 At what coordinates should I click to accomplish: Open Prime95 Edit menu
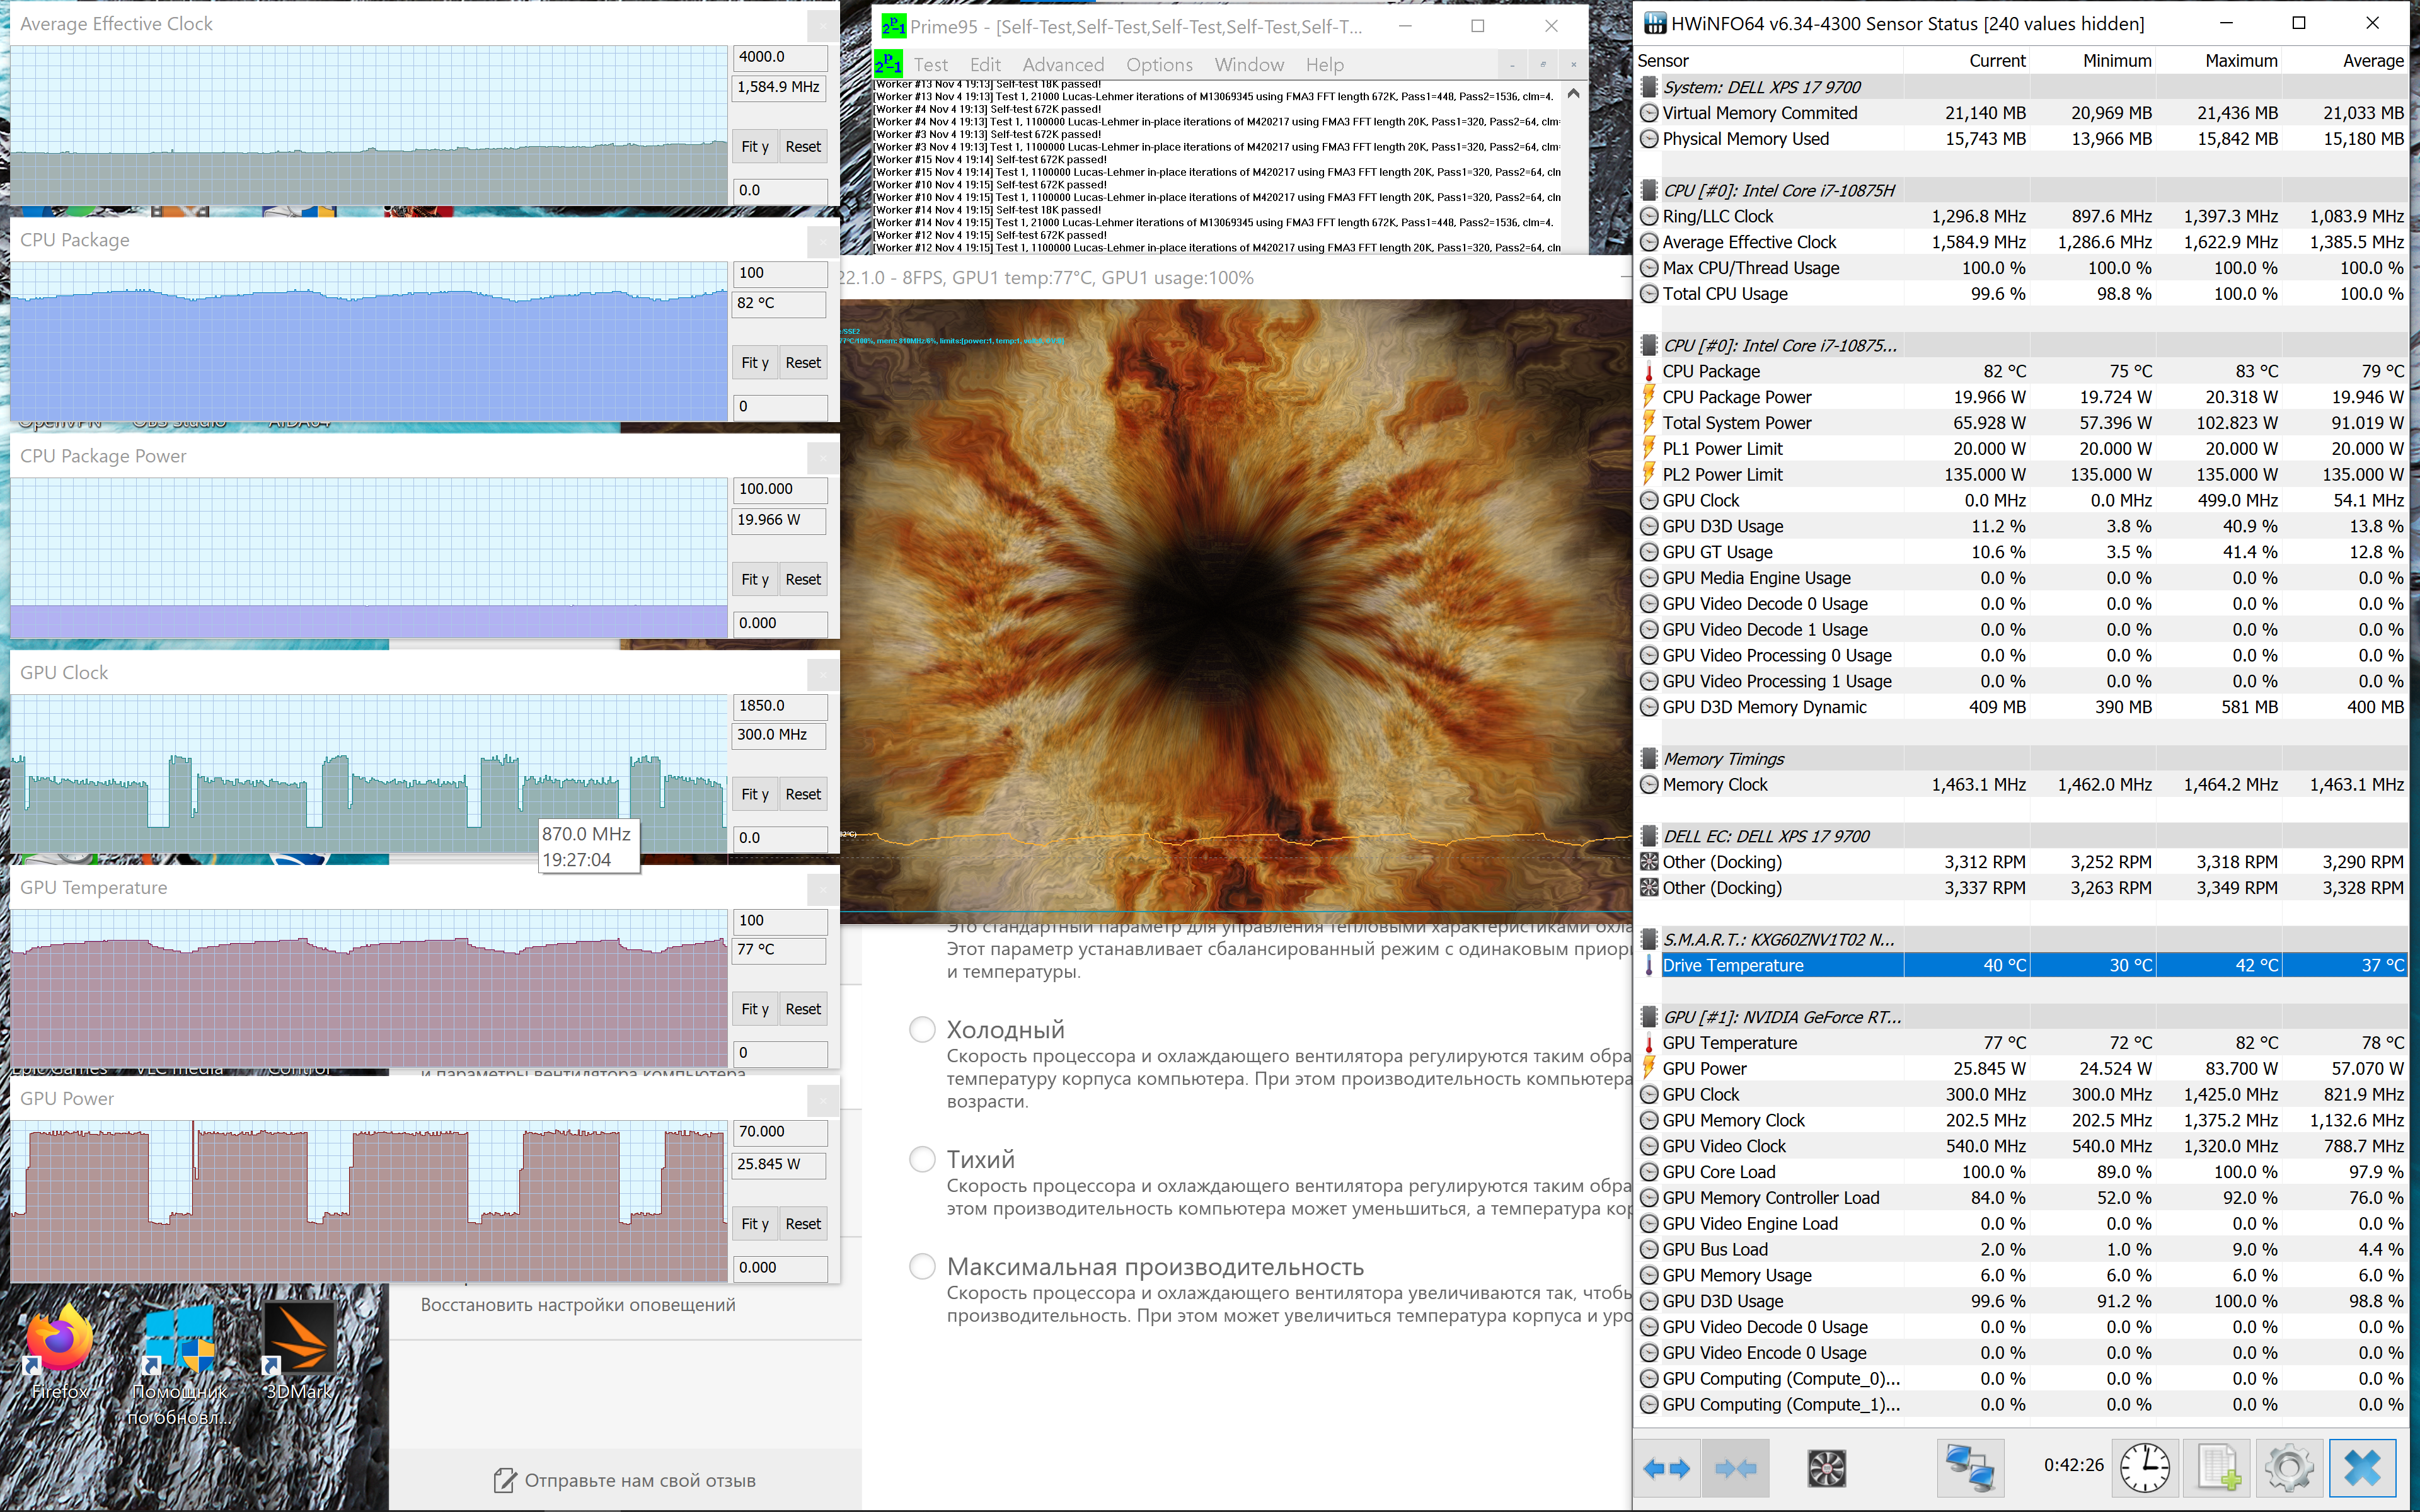pos(985,65)
